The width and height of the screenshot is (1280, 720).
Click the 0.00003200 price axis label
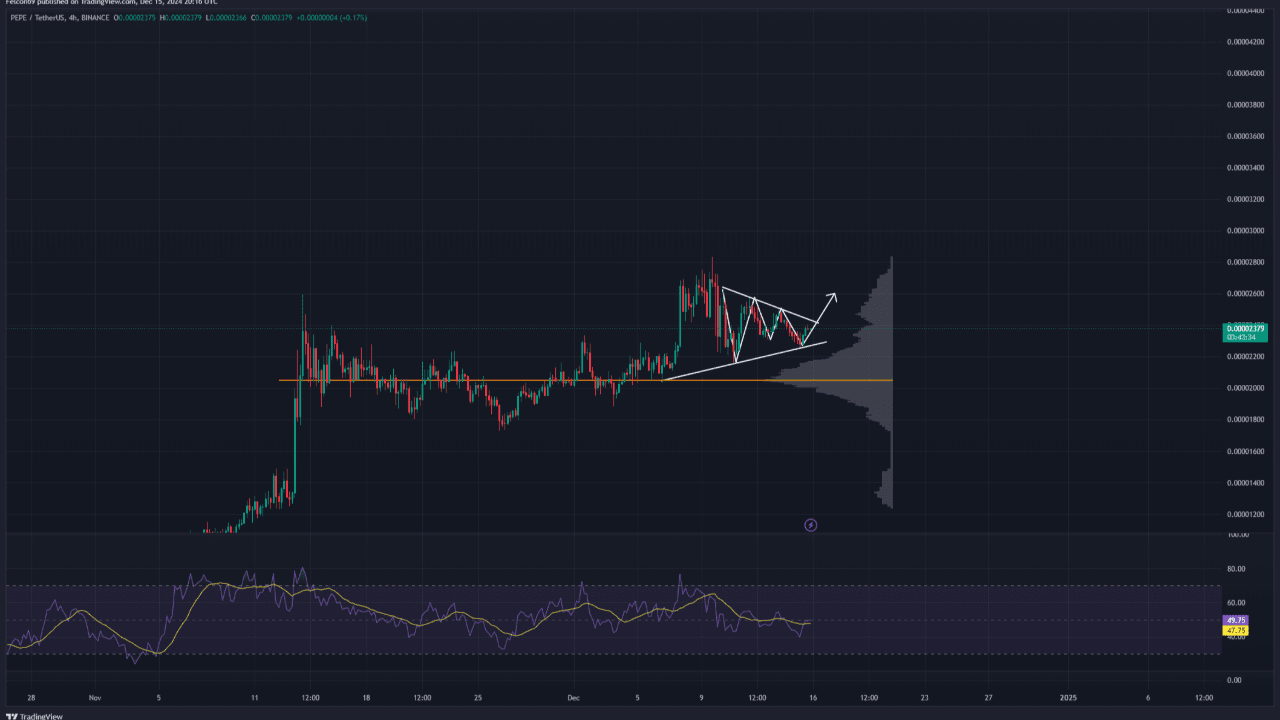pos(1245,199)
